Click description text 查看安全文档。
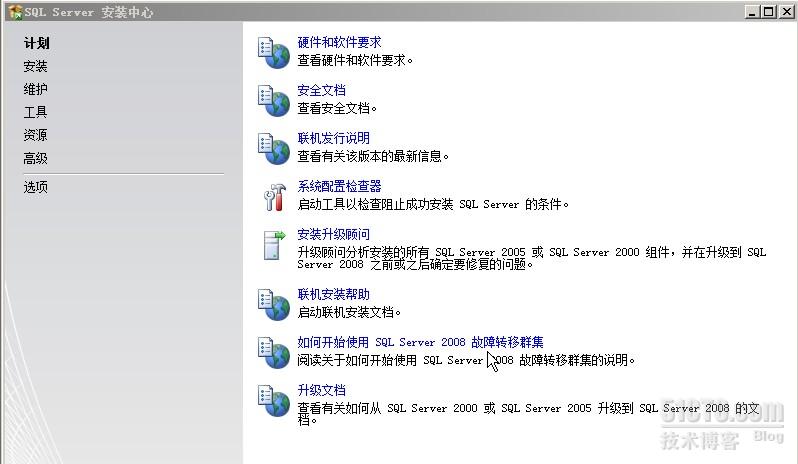Screen dimensions: 798x464 tap(337, 108)
